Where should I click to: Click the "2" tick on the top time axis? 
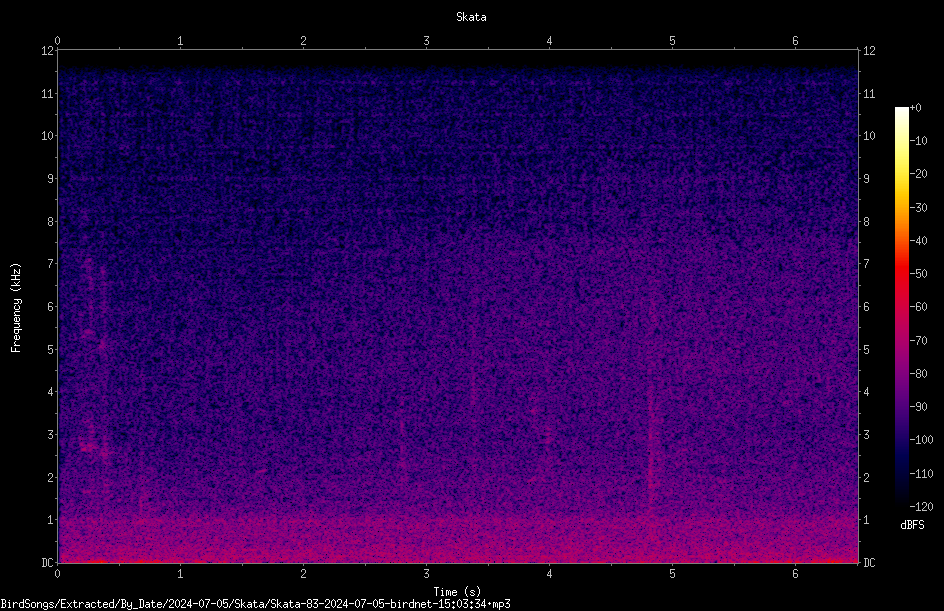pos(303,41)
